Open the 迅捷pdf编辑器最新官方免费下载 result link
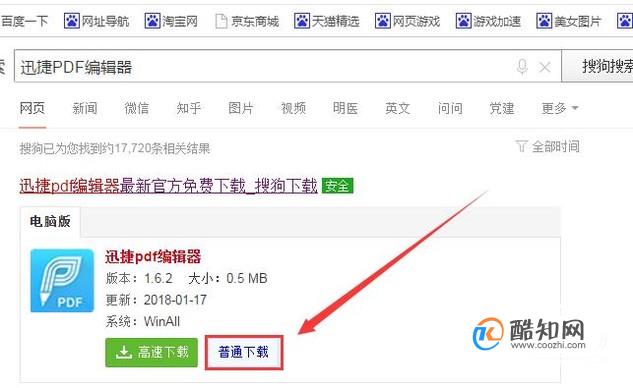 [x=168, y=186]
